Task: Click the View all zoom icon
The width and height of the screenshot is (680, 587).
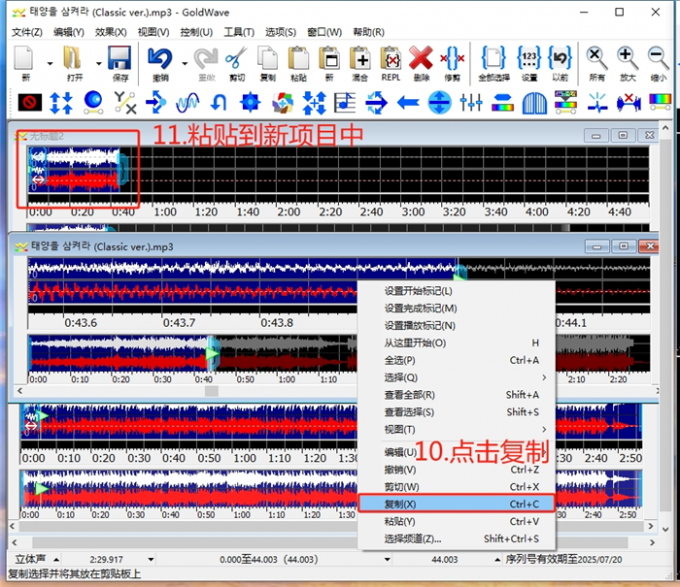Action: click(597, 63)
